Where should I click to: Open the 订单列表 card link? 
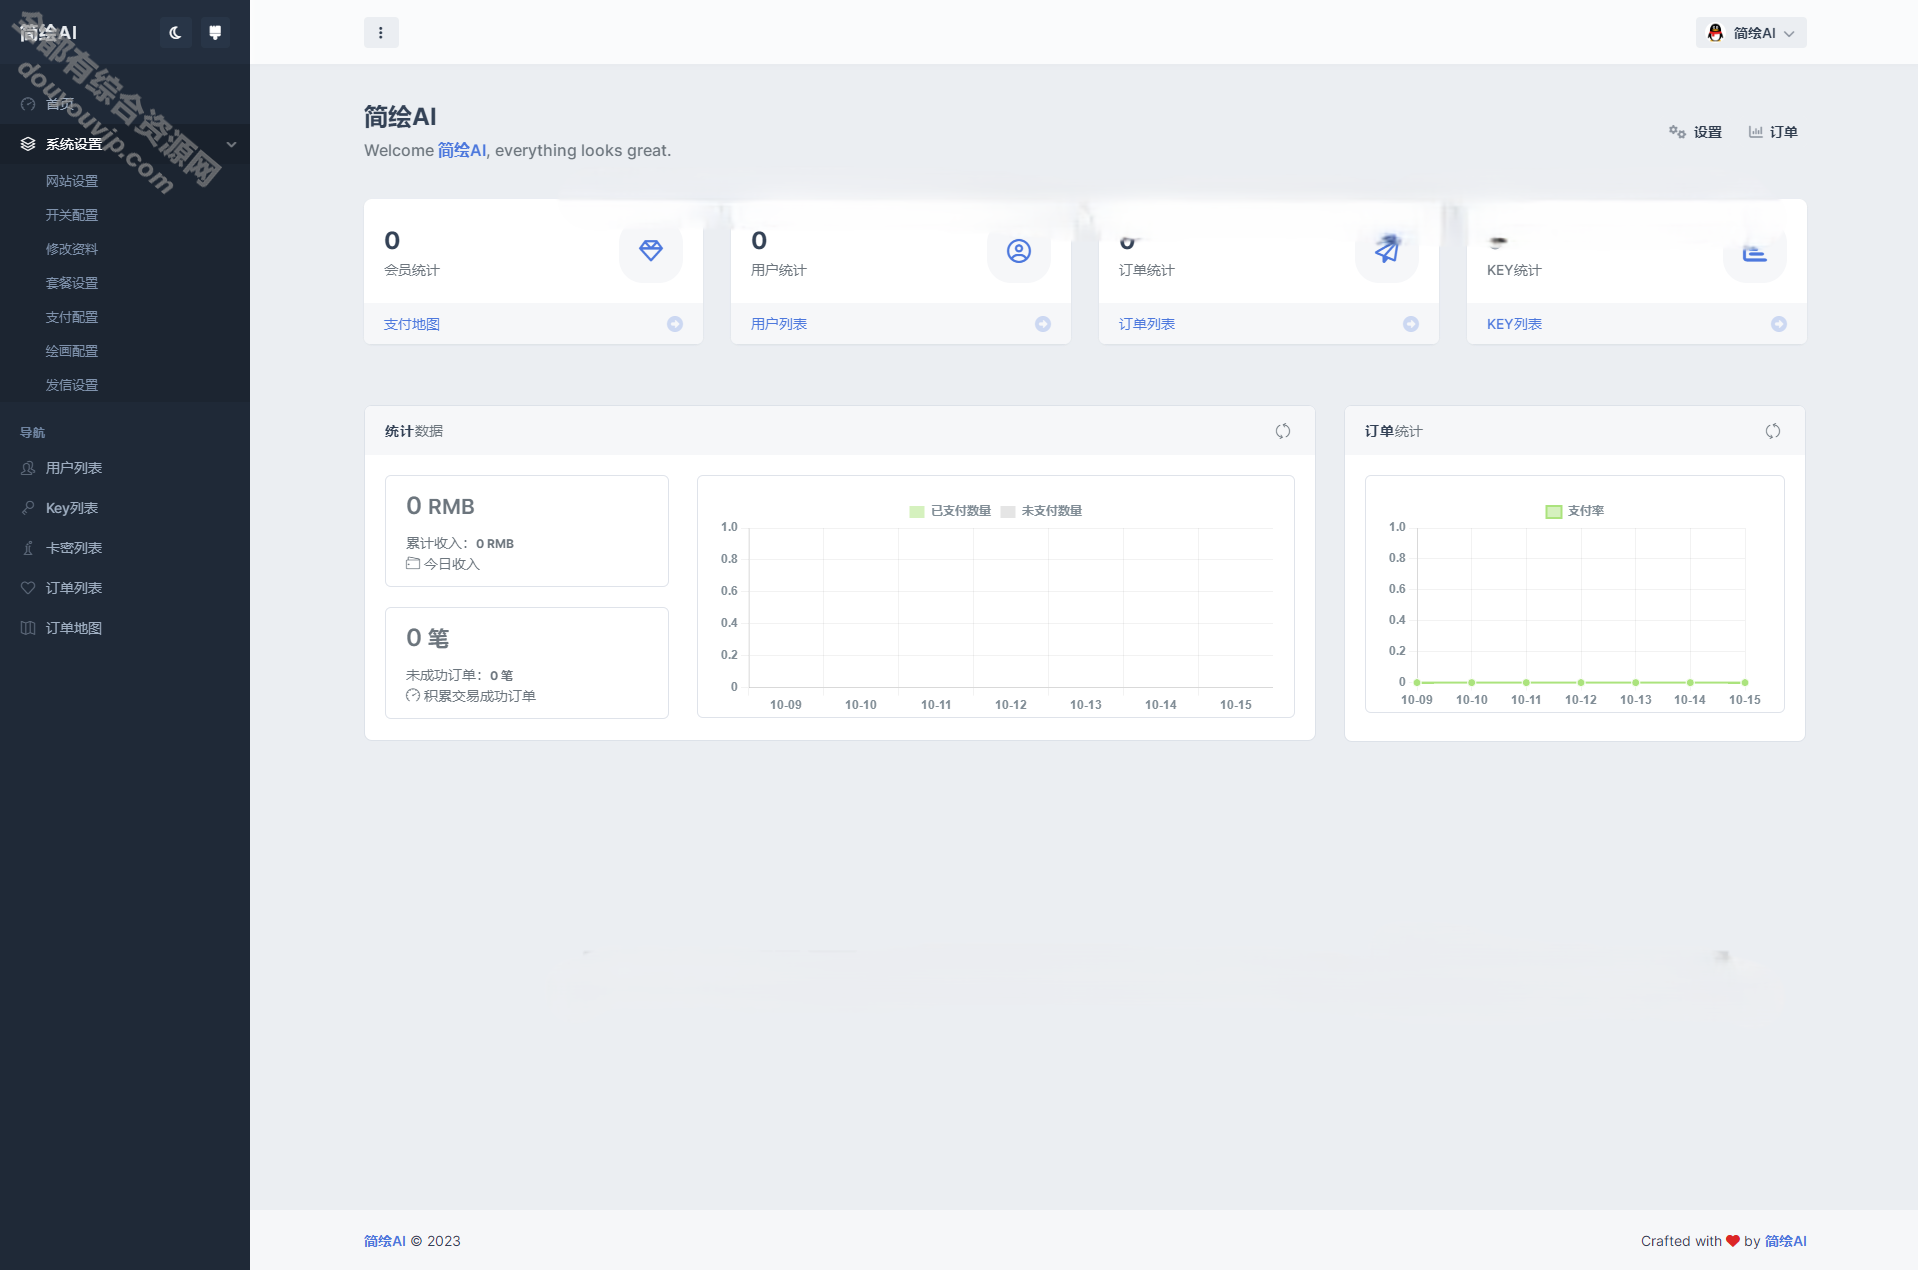(1147, 324)
